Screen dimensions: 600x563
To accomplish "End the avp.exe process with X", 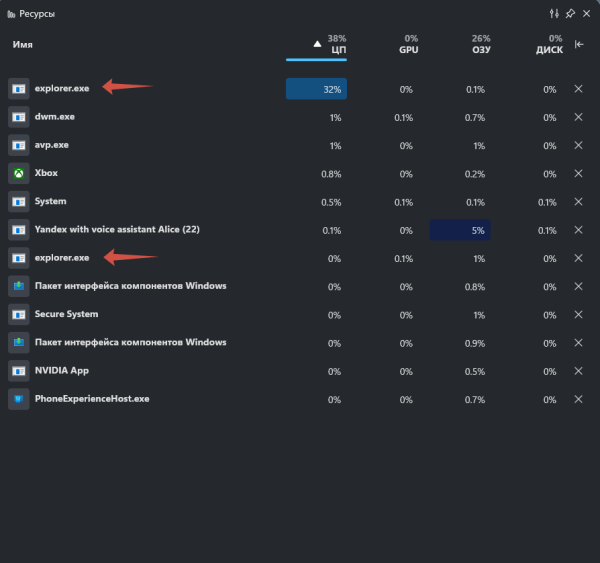I will (578, 145).
